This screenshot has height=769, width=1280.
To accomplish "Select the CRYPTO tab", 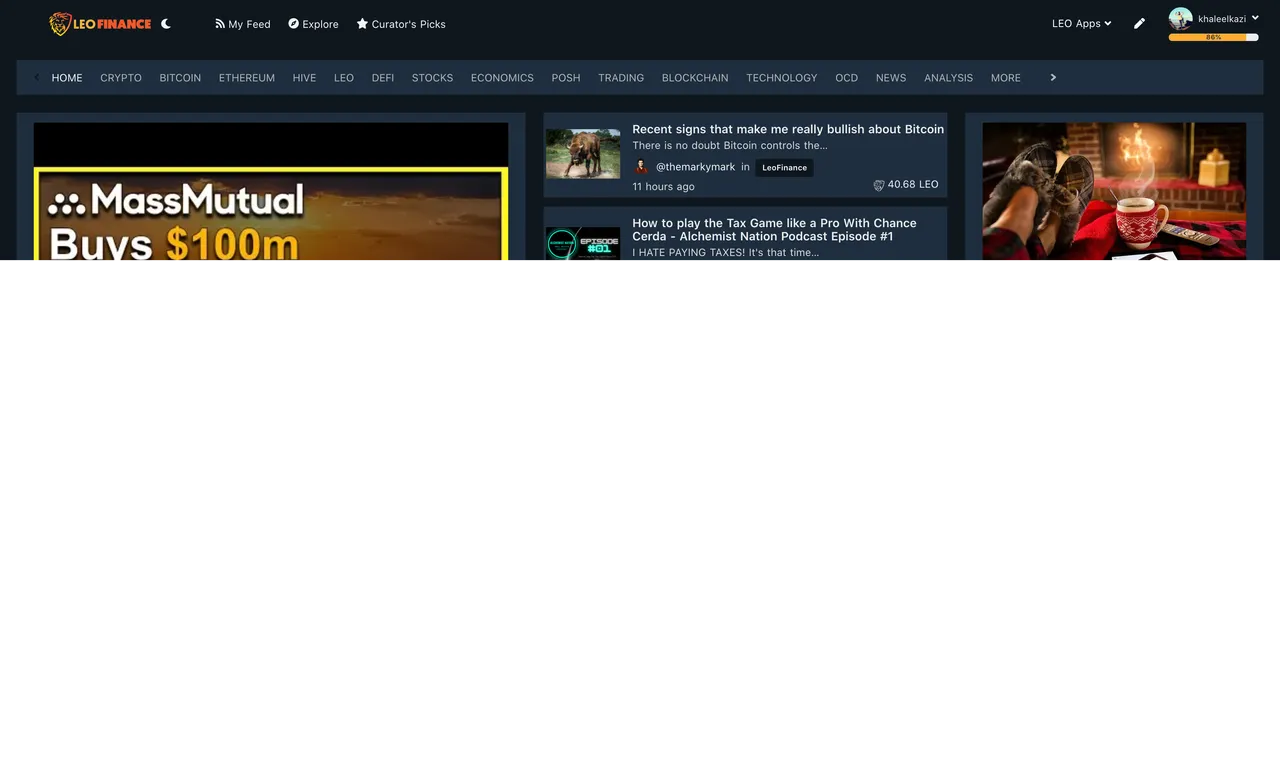I will tap(121, 78).
